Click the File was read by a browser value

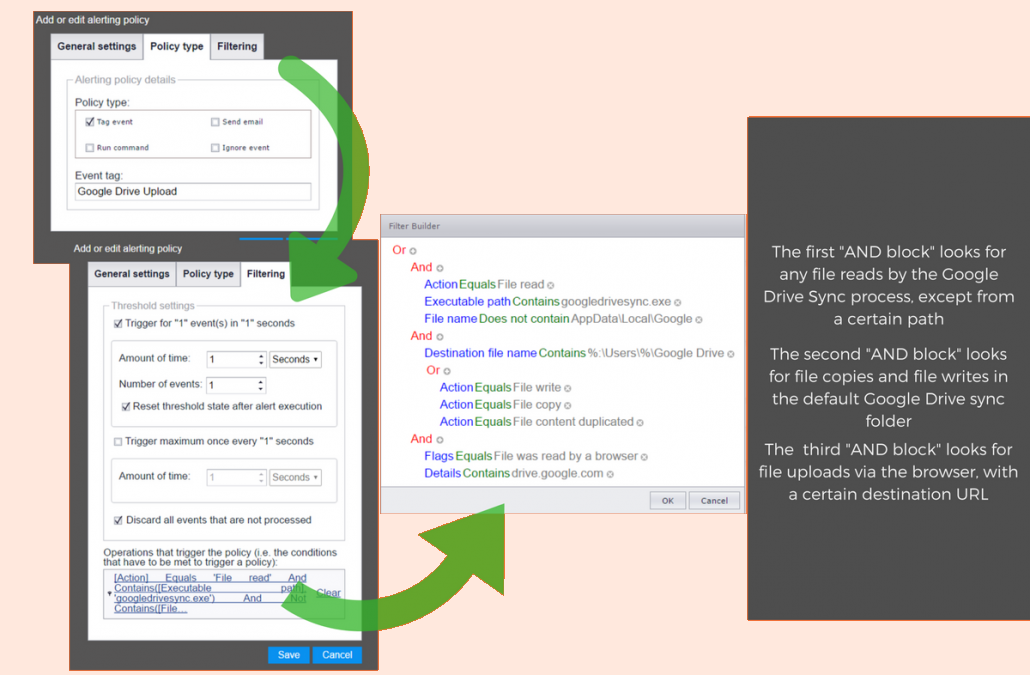click(566, 456)
